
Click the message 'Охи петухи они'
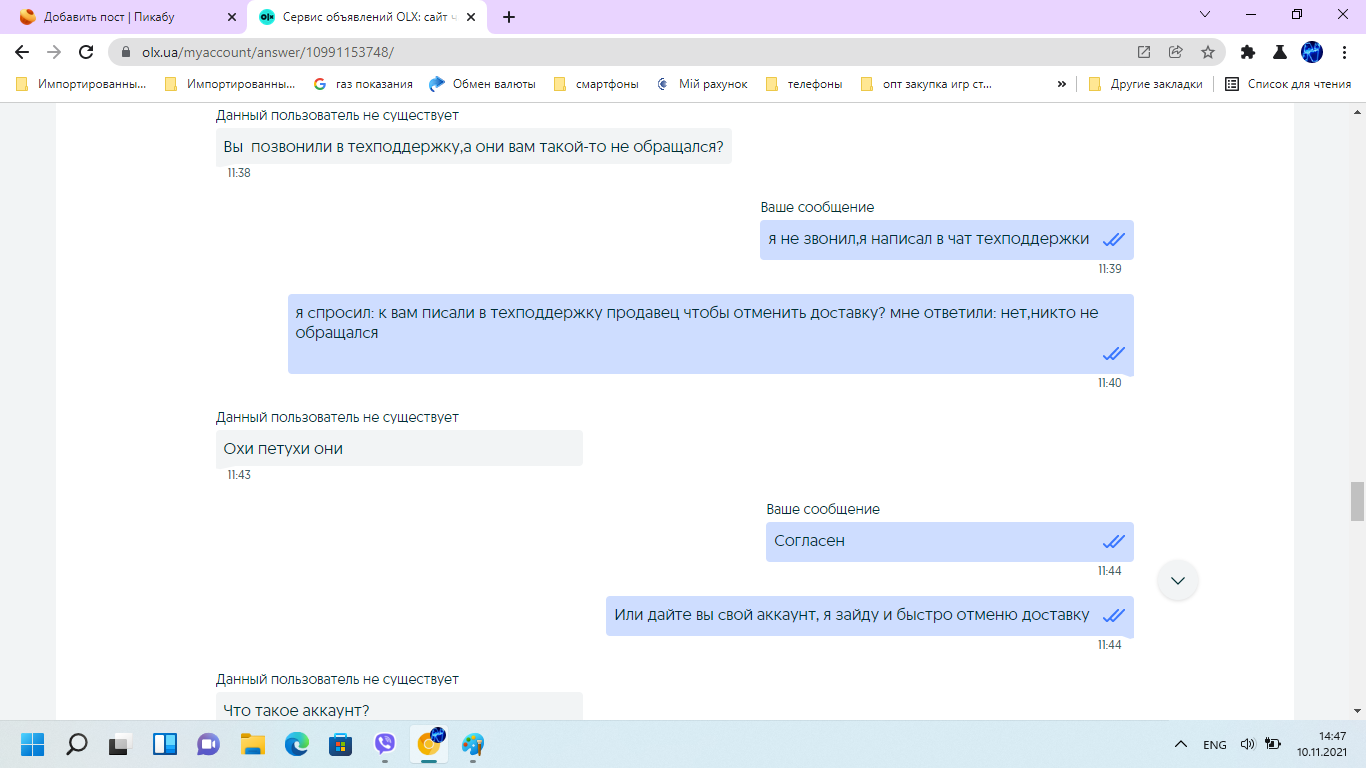(399, 448)
